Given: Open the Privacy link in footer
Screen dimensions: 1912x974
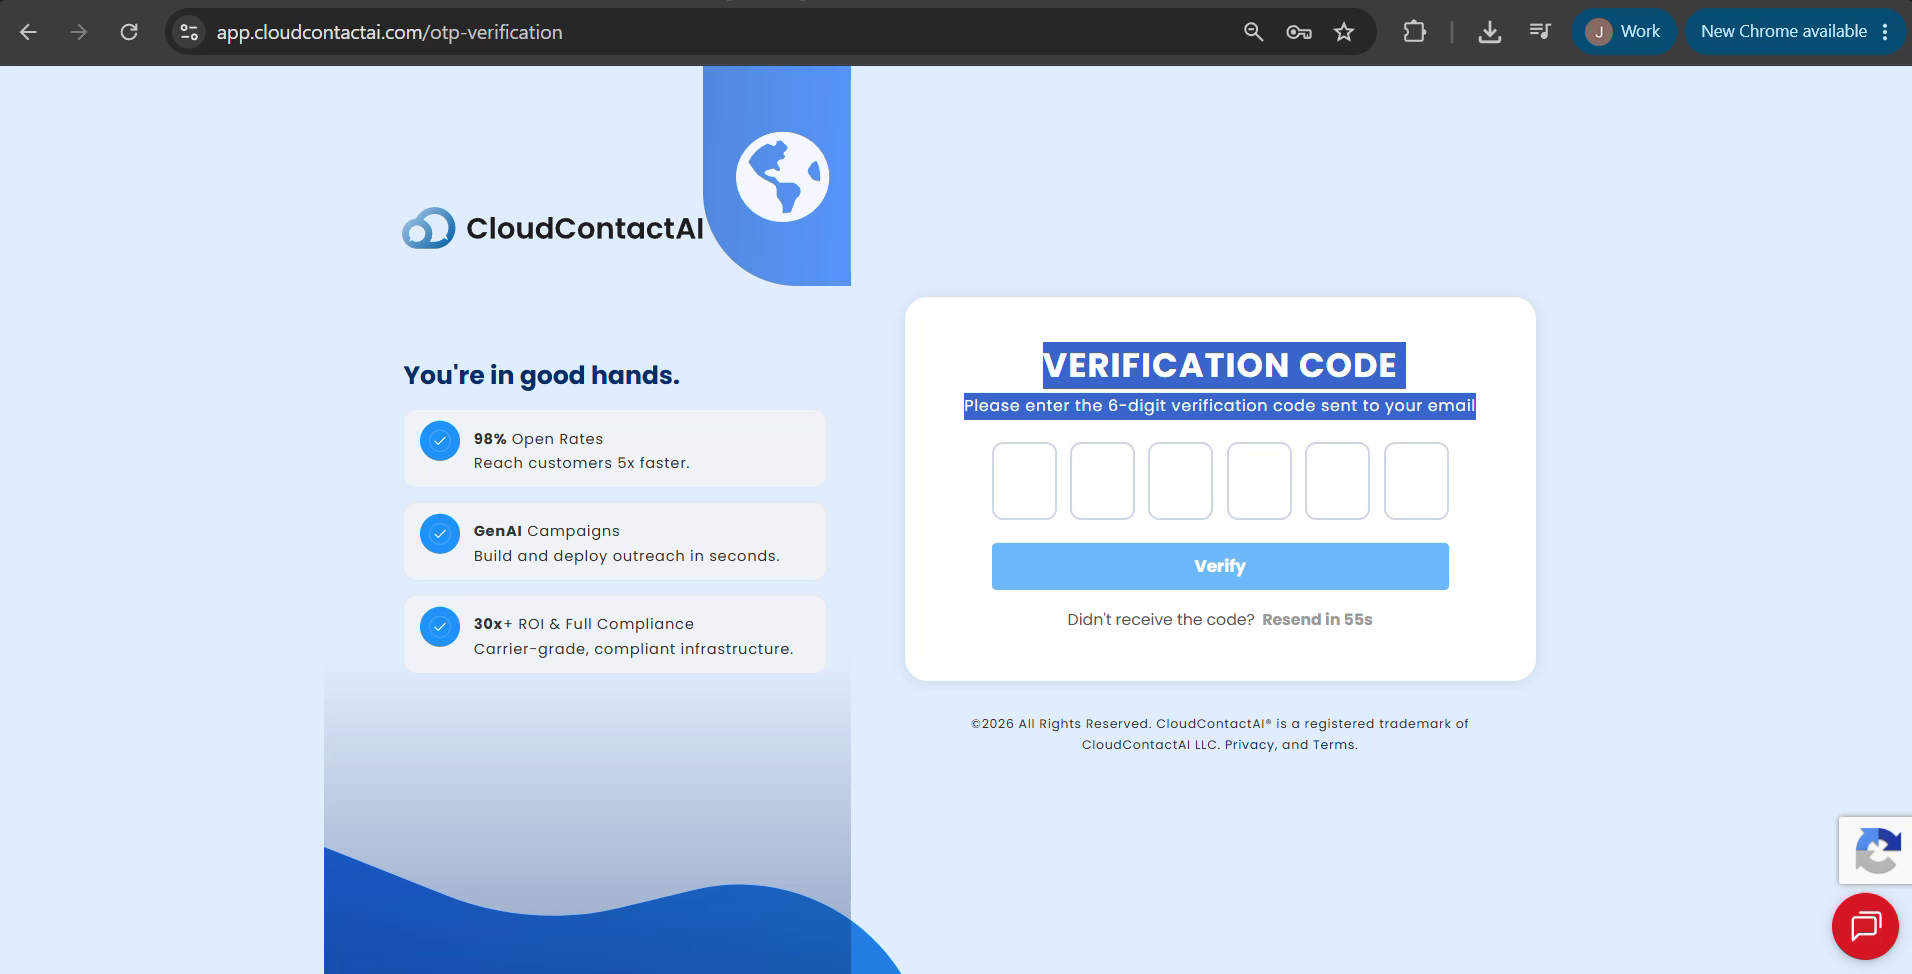Looking at the screenshot, I should (1250, 745).
